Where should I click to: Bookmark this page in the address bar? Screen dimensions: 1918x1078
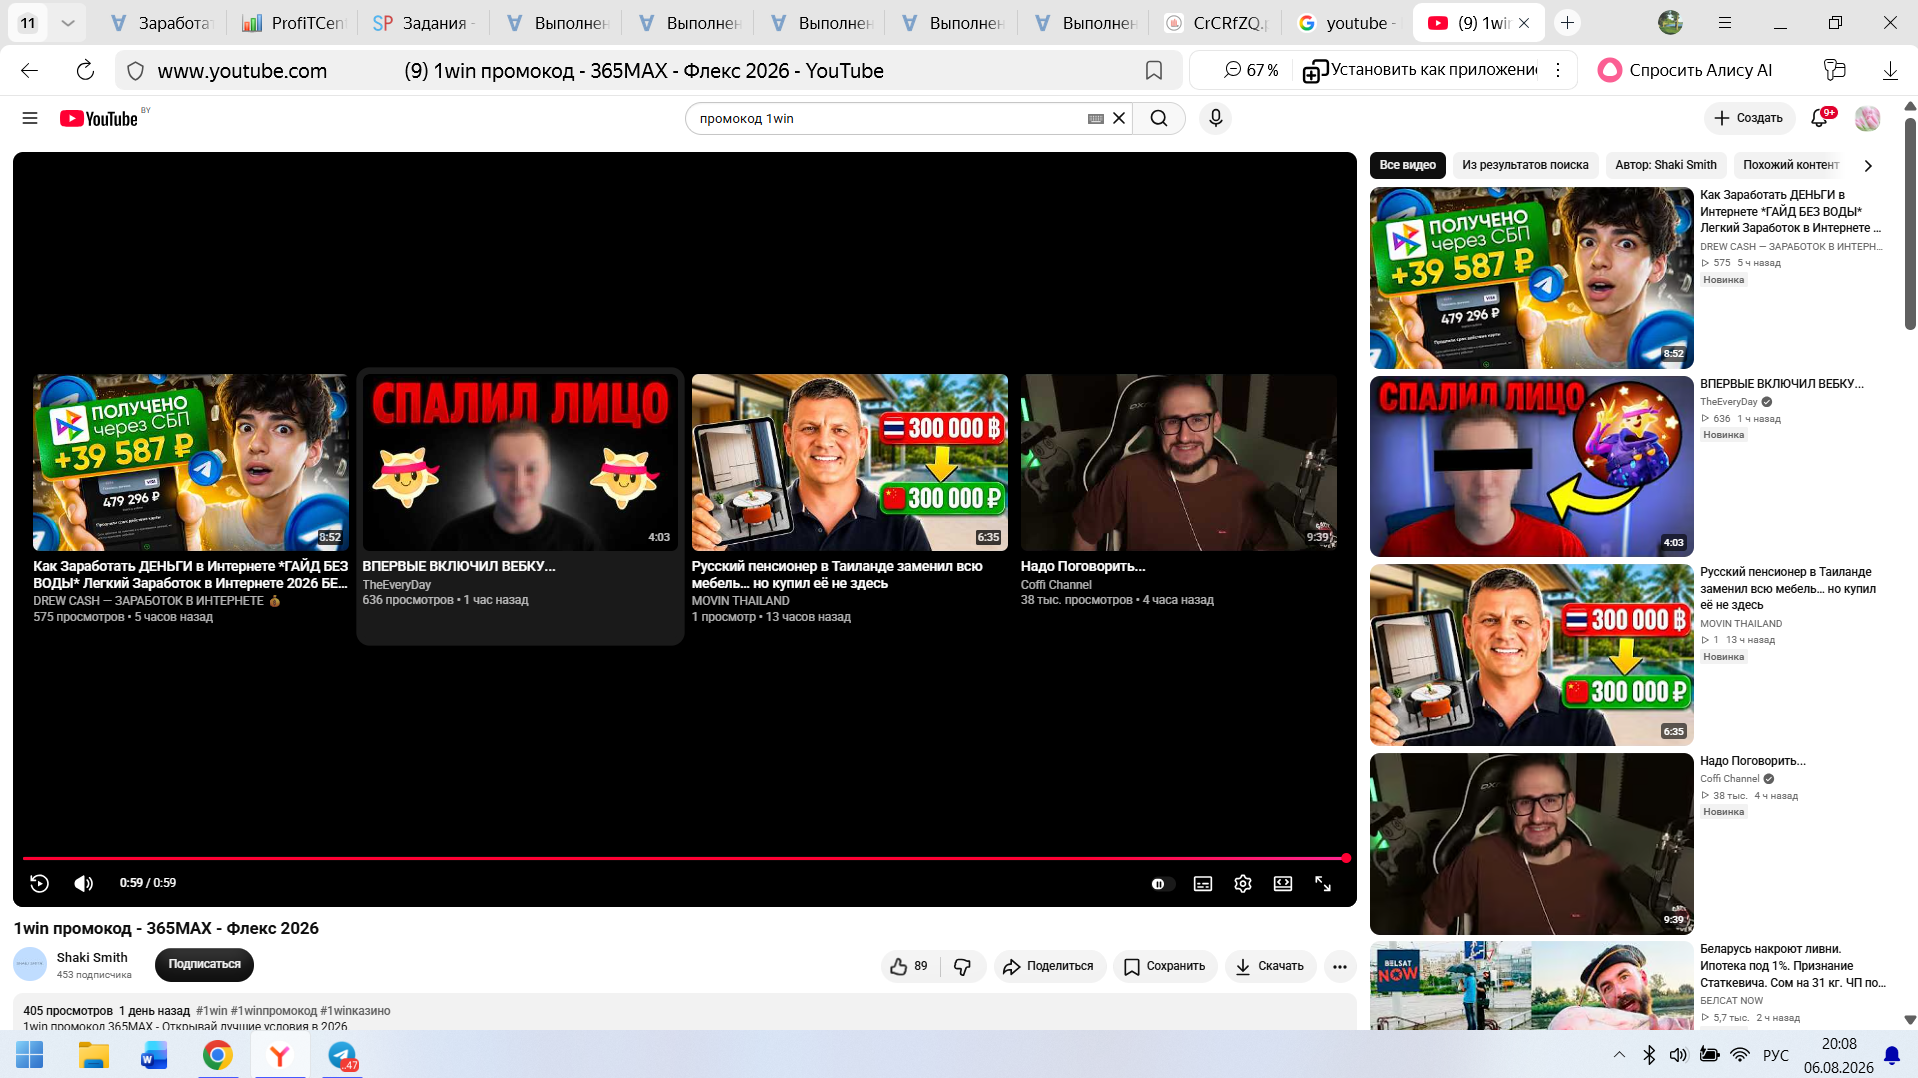pos(1154,70)
